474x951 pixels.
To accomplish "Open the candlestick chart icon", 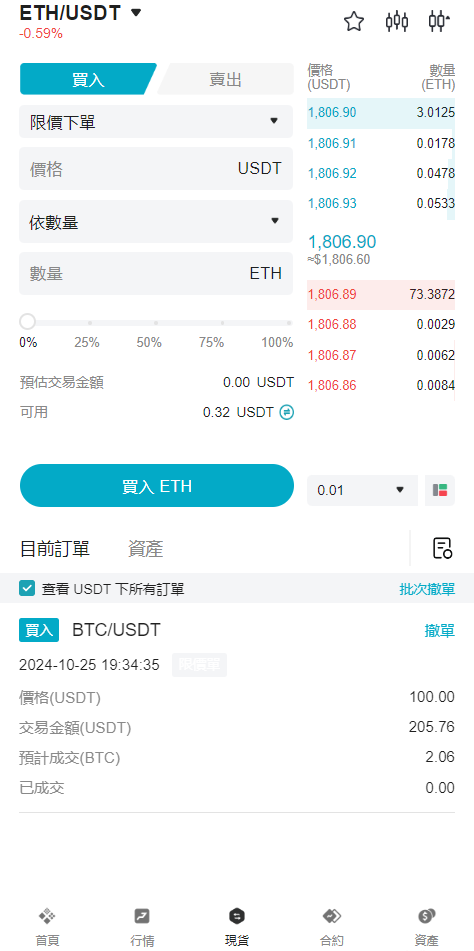I will pos(396,22).
